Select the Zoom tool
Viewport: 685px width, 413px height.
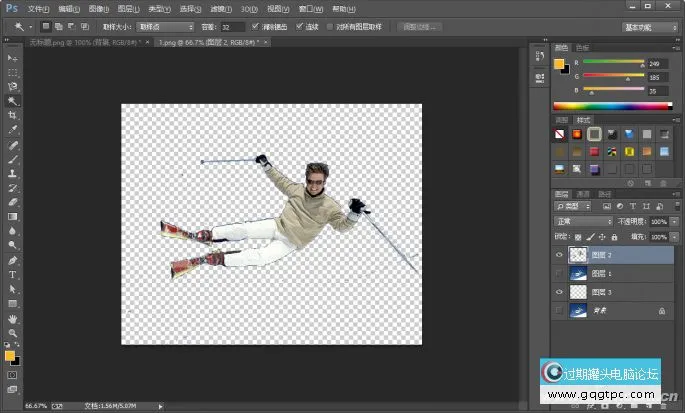pyautogui.click(x=13, y=332)
